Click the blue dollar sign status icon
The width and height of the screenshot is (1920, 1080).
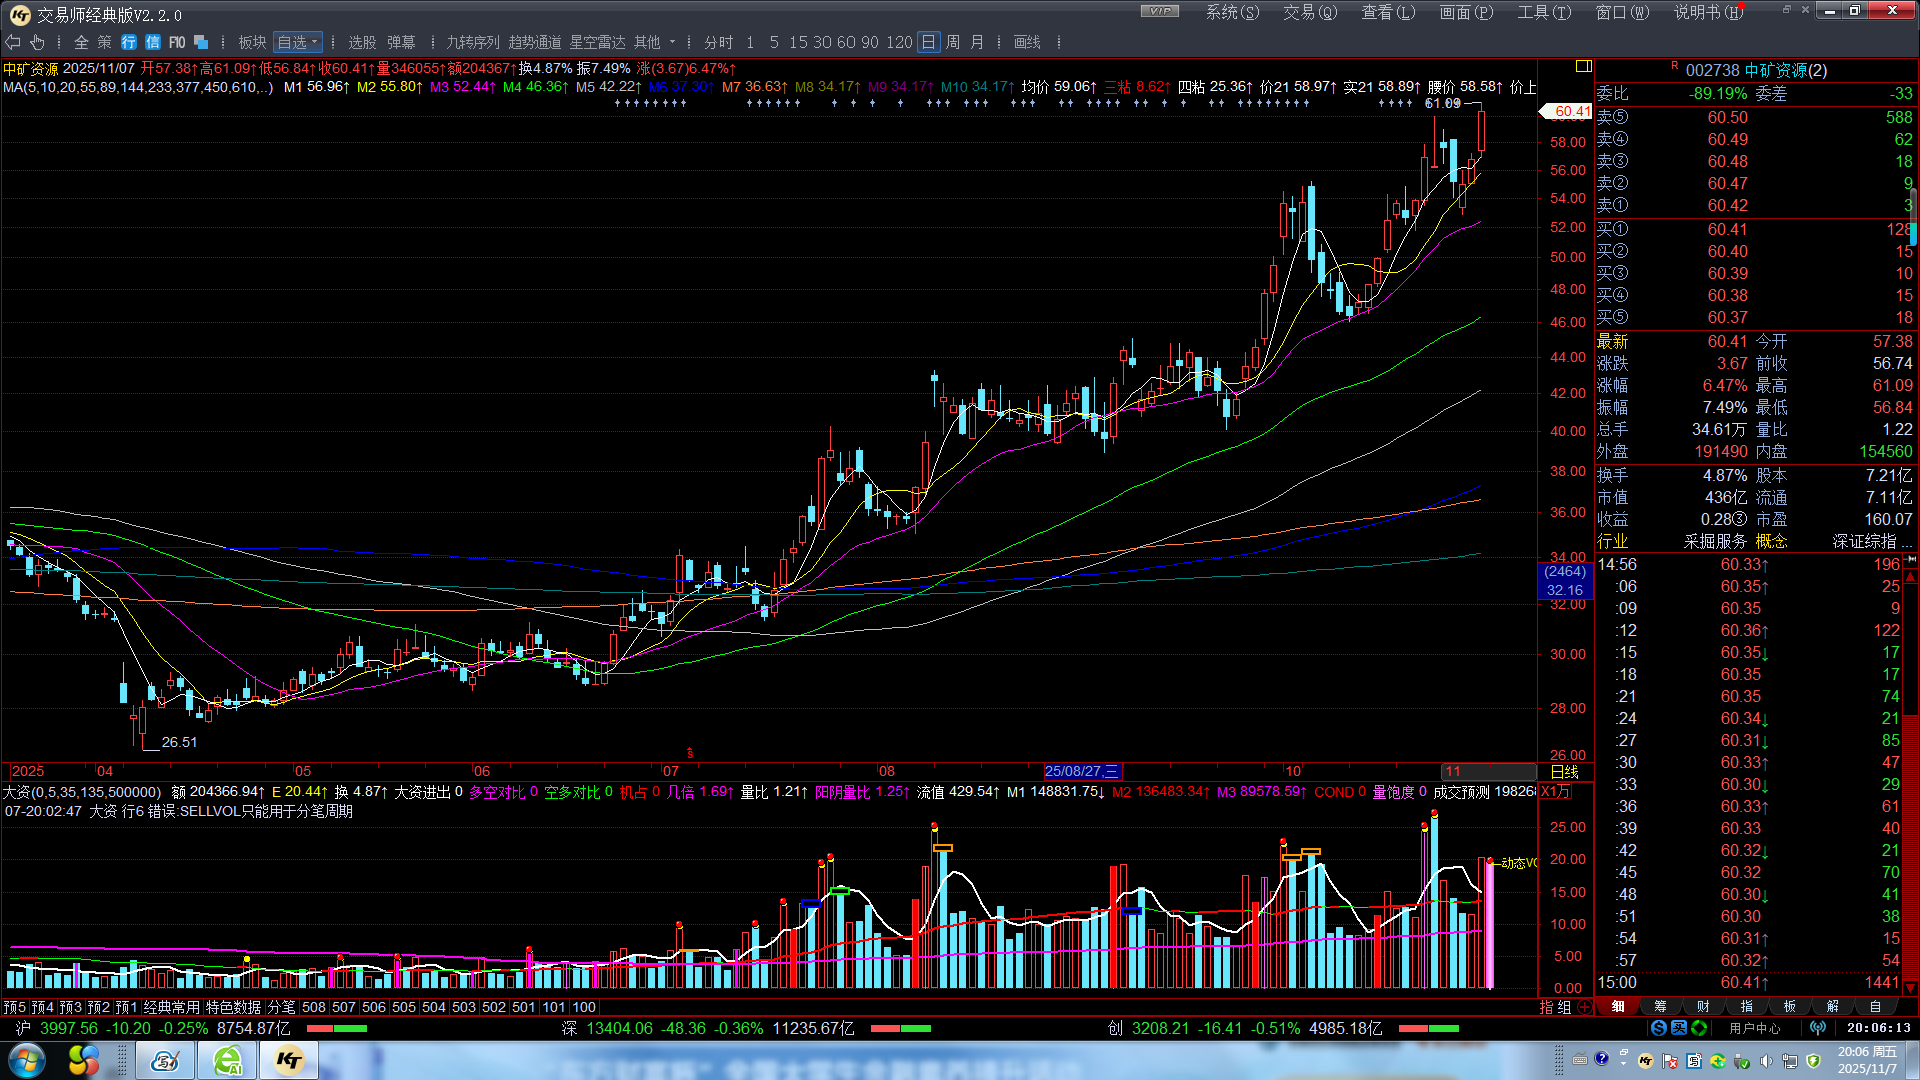pyautogui.click(x=1659, y=1028)
